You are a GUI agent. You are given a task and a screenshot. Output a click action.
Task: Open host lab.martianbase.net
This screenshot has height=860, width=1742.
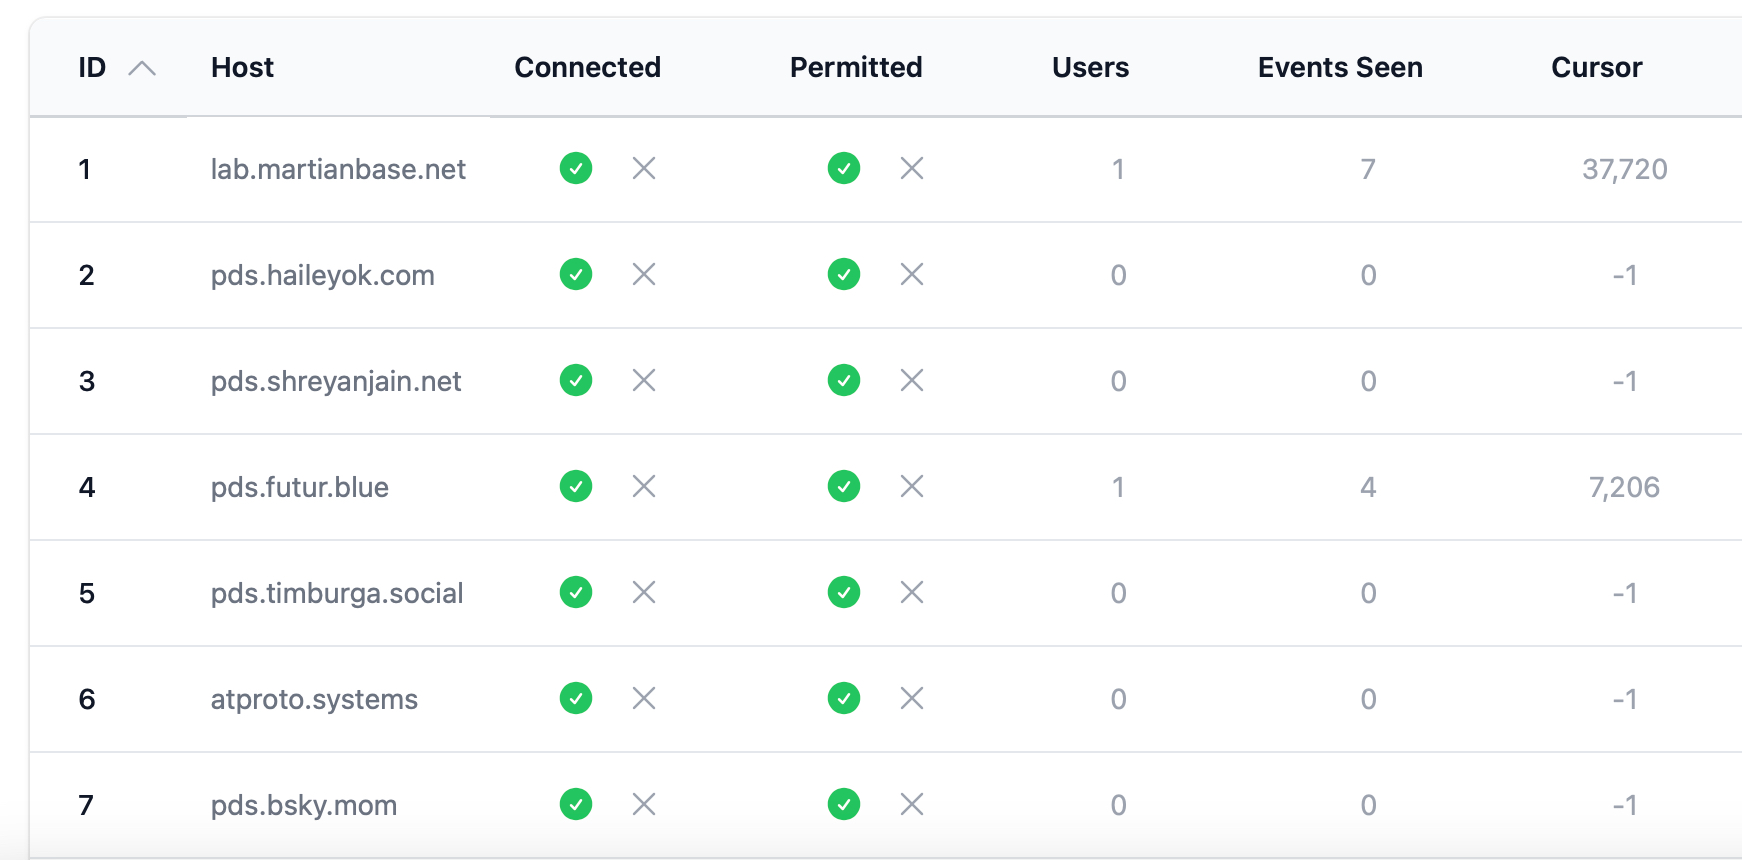338,170
